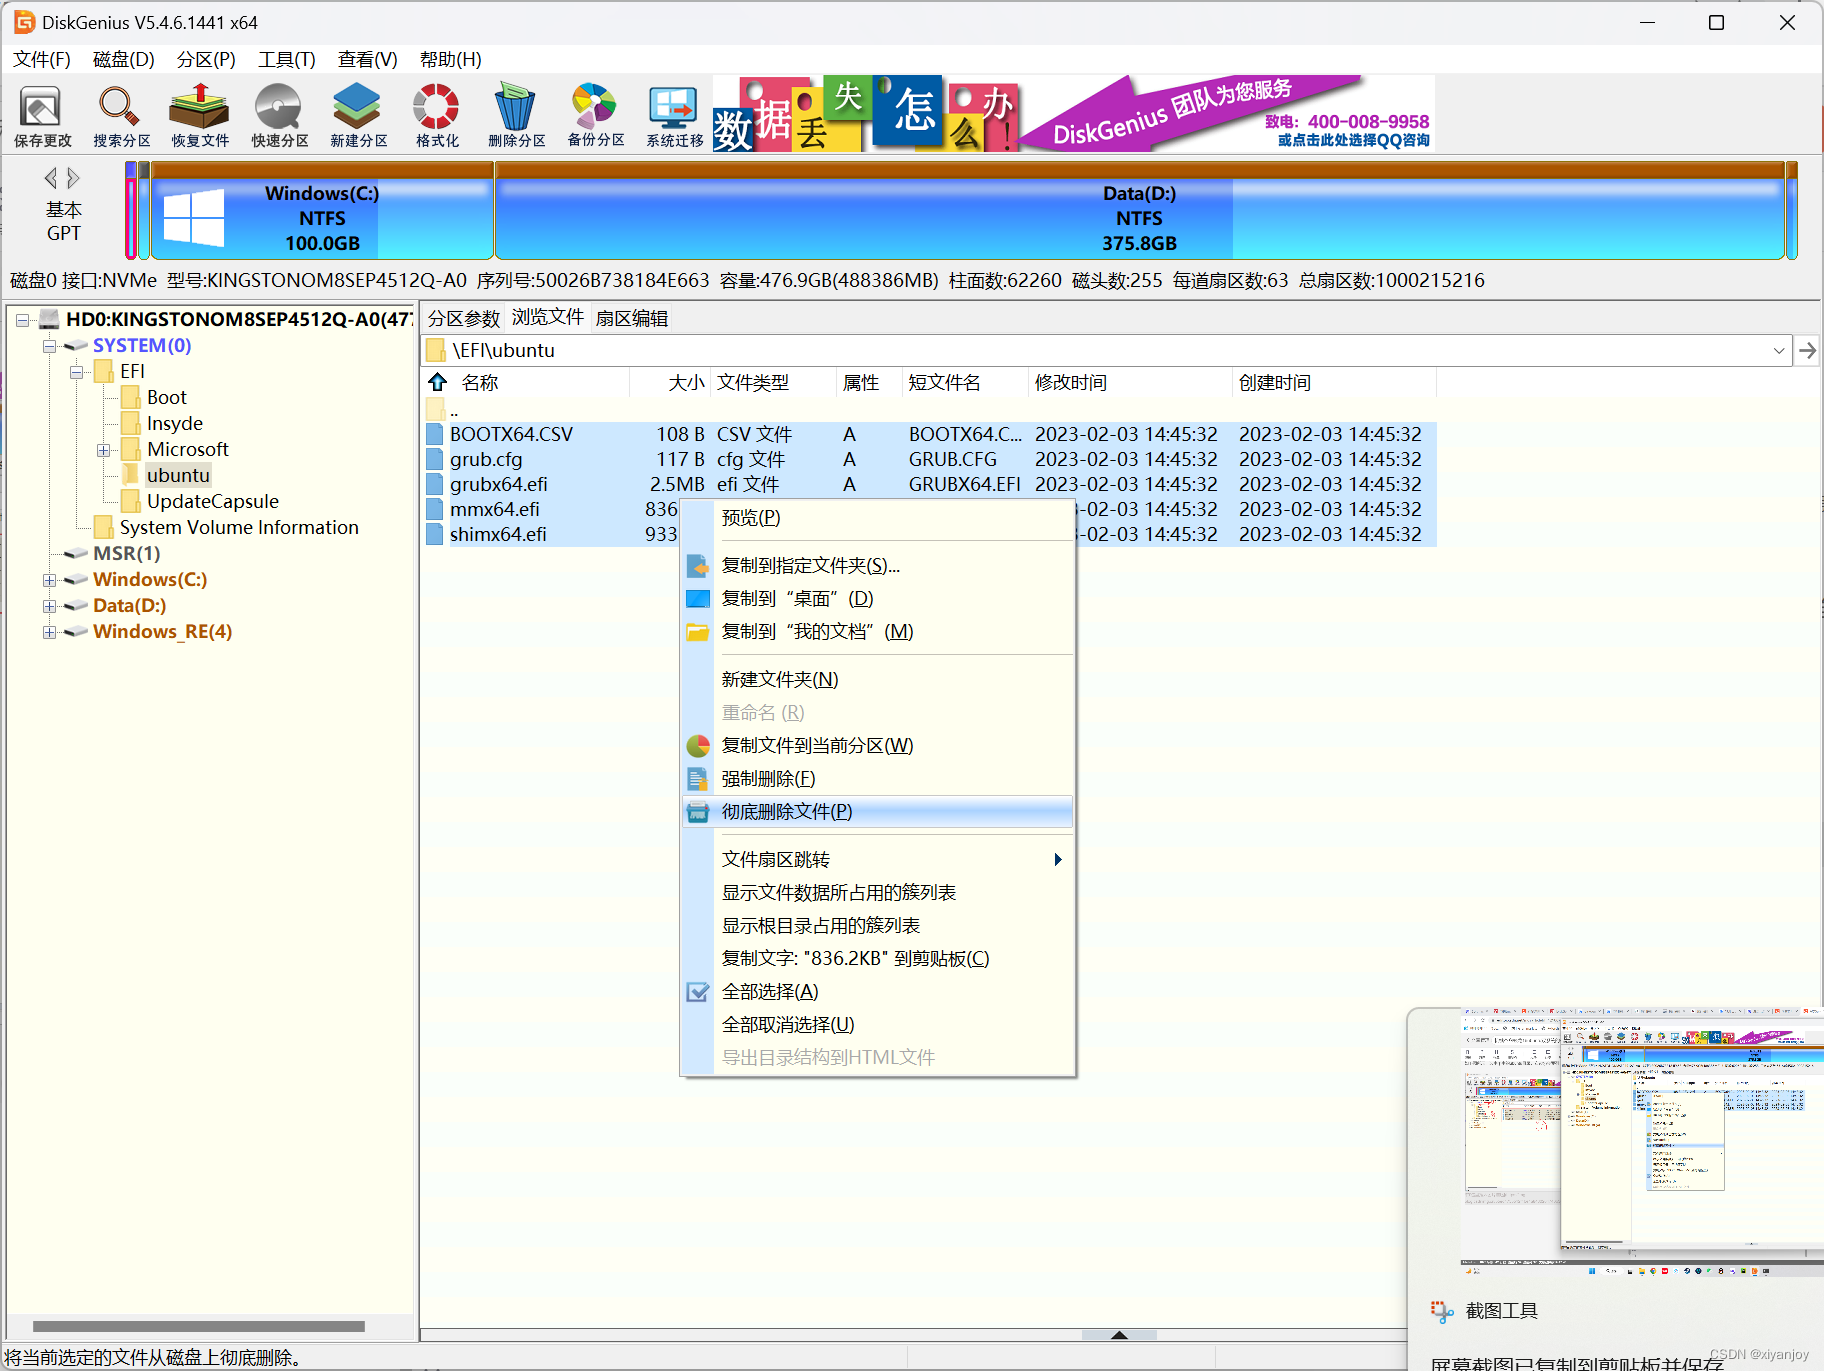Screen dimensions: 1824x1371
Task: Click the up-folder arrow in file list header
Action: (438, 382)
